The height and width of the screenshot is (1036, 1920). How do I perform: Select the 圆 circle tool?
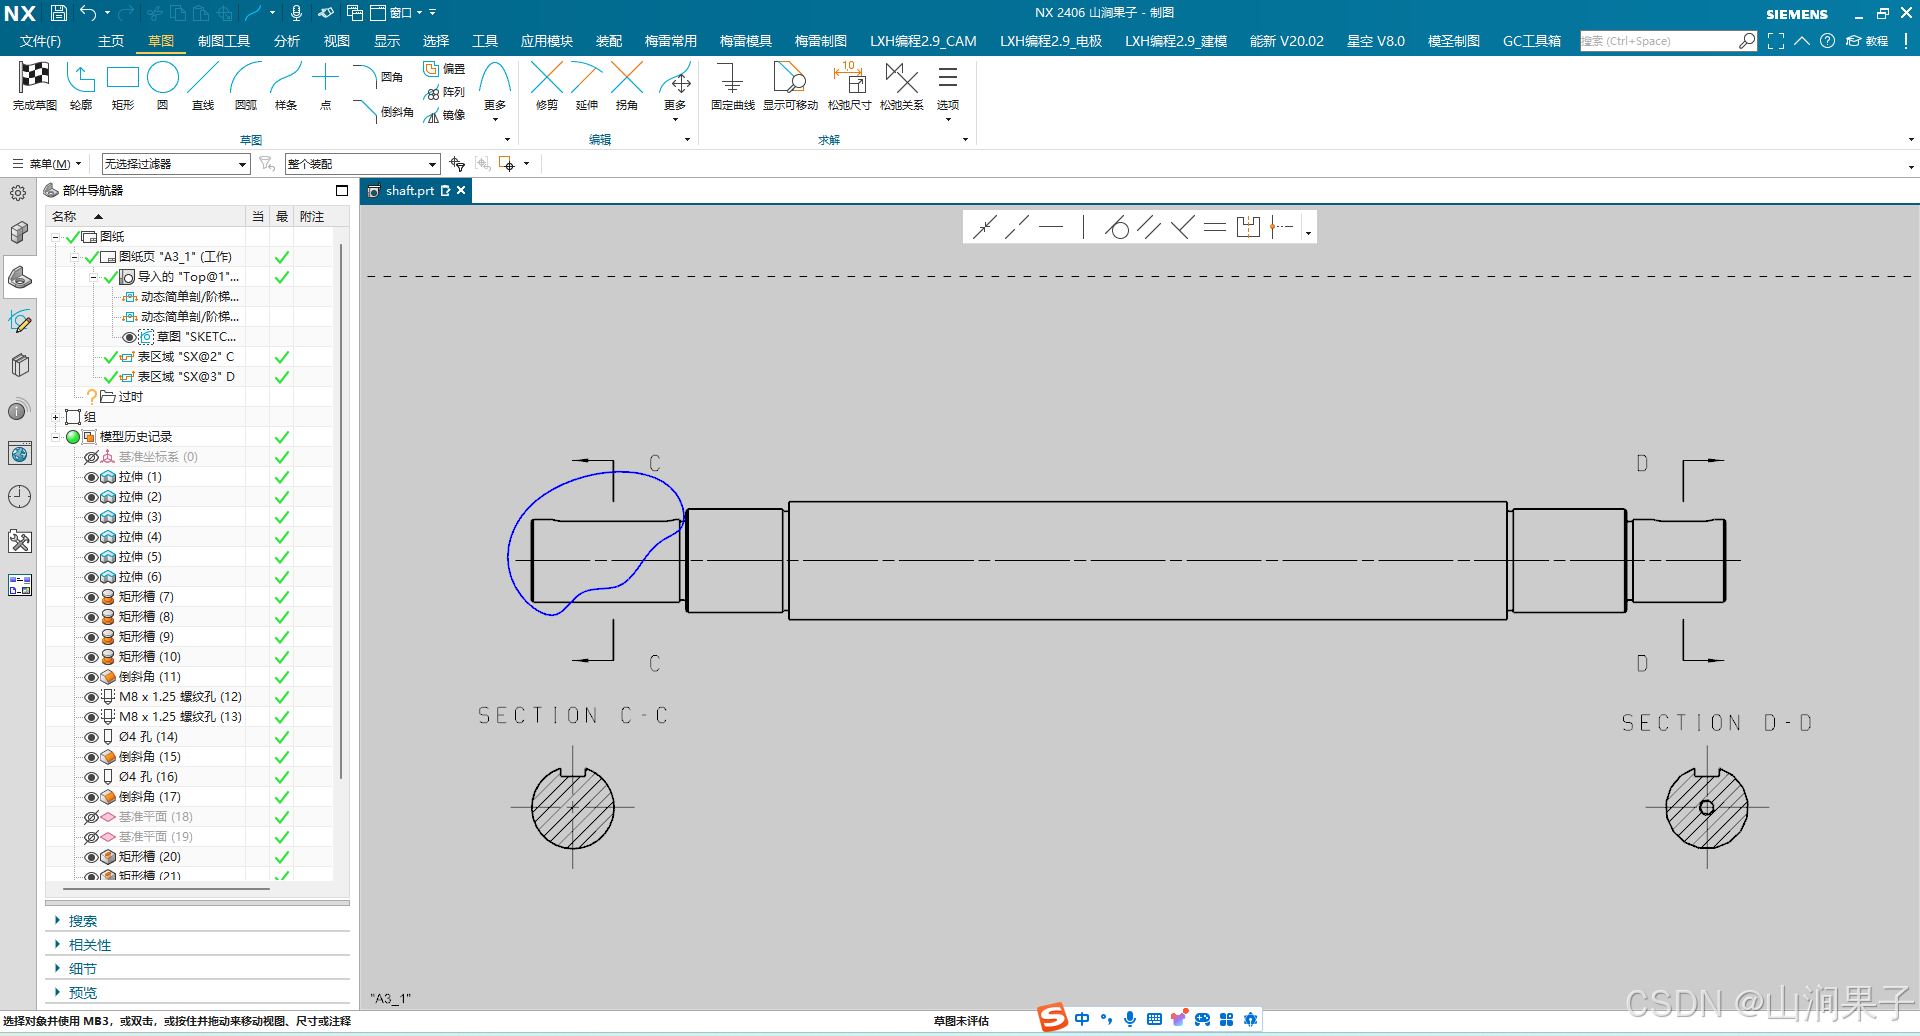(x=163, y=86)
